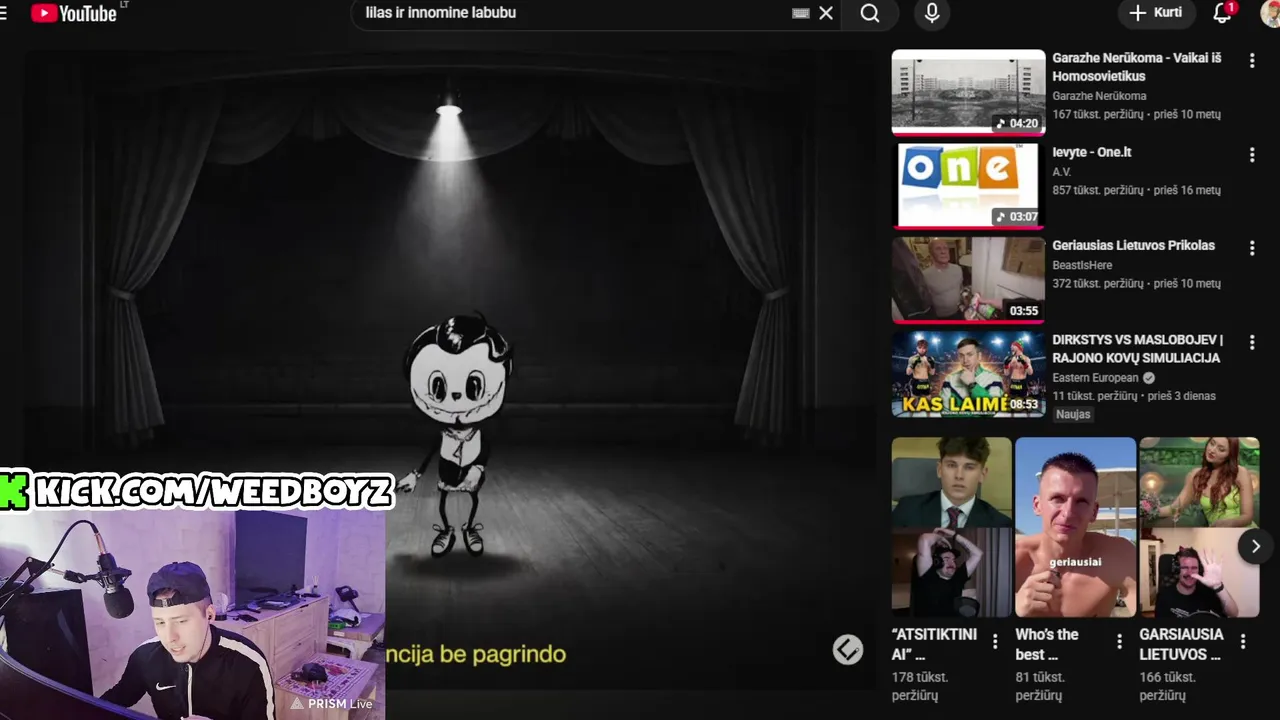
Task: Open options for Dirkstys vs Maslobojev video
Action: [1251, 343]
